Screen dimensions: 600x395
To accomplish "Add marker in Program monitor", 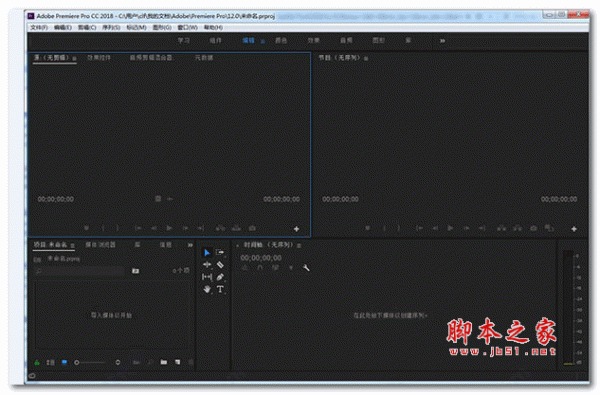I will [368, 228].
